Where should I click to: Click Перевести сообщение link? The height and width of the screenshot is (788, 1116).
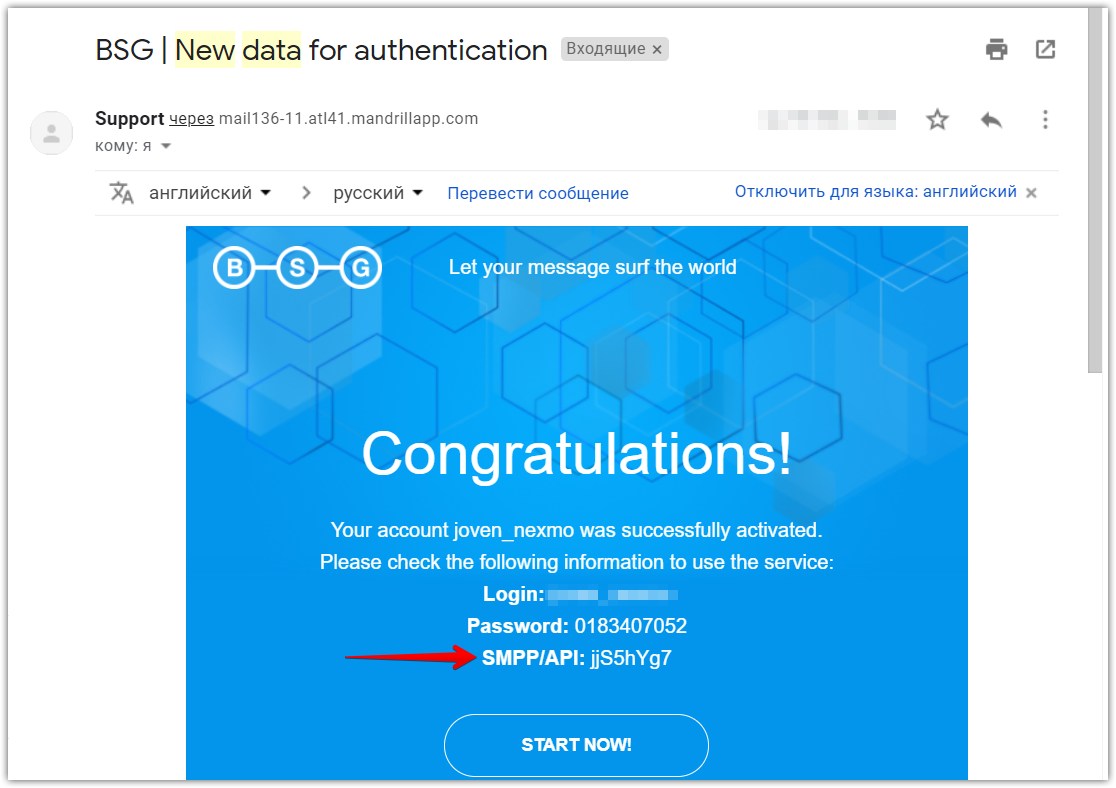click(537, 194)
